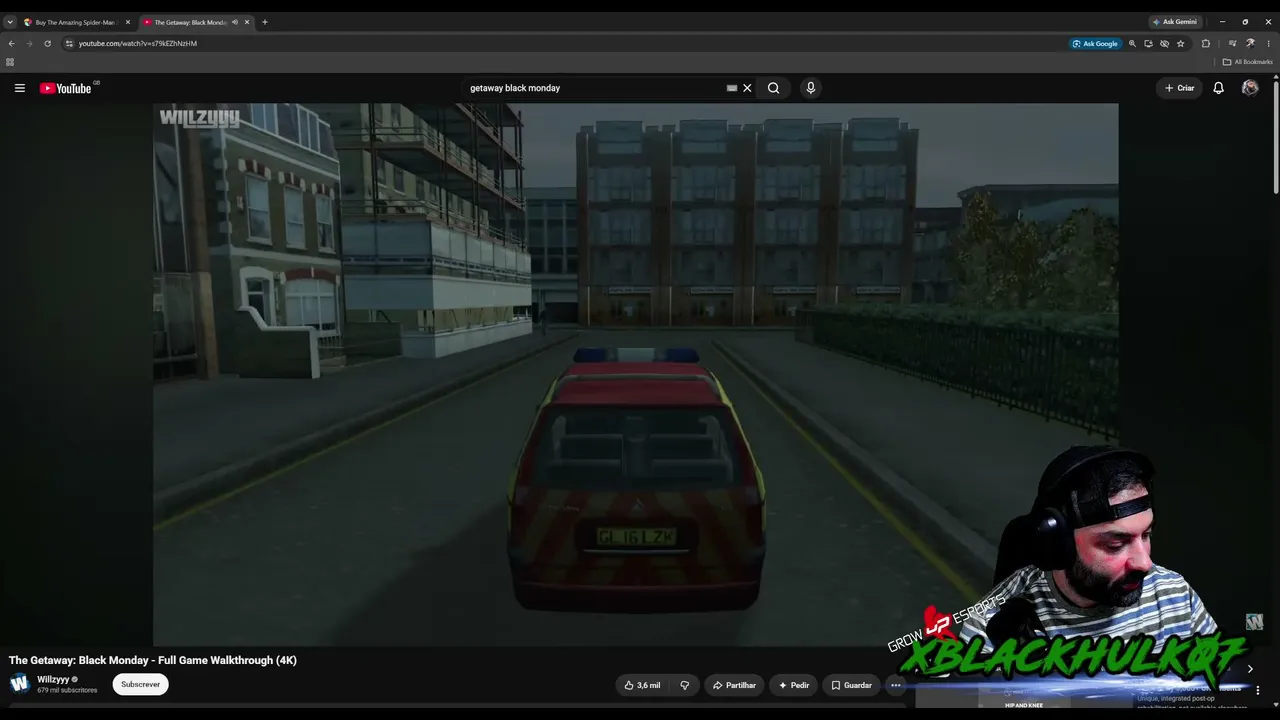Like the video (3,6 mil)
1280x720 pixels.
(x=642, y=685)
